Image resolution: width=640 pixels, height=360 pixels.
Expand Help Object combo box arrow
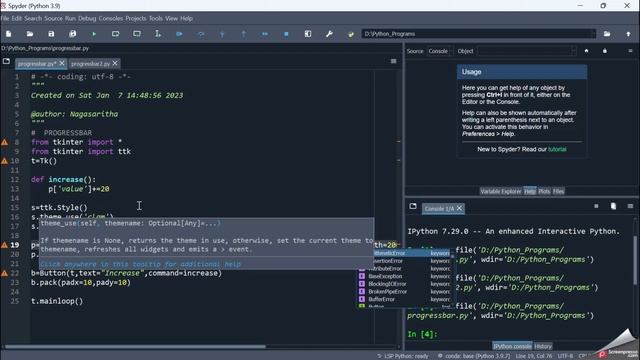click(573, 51)
